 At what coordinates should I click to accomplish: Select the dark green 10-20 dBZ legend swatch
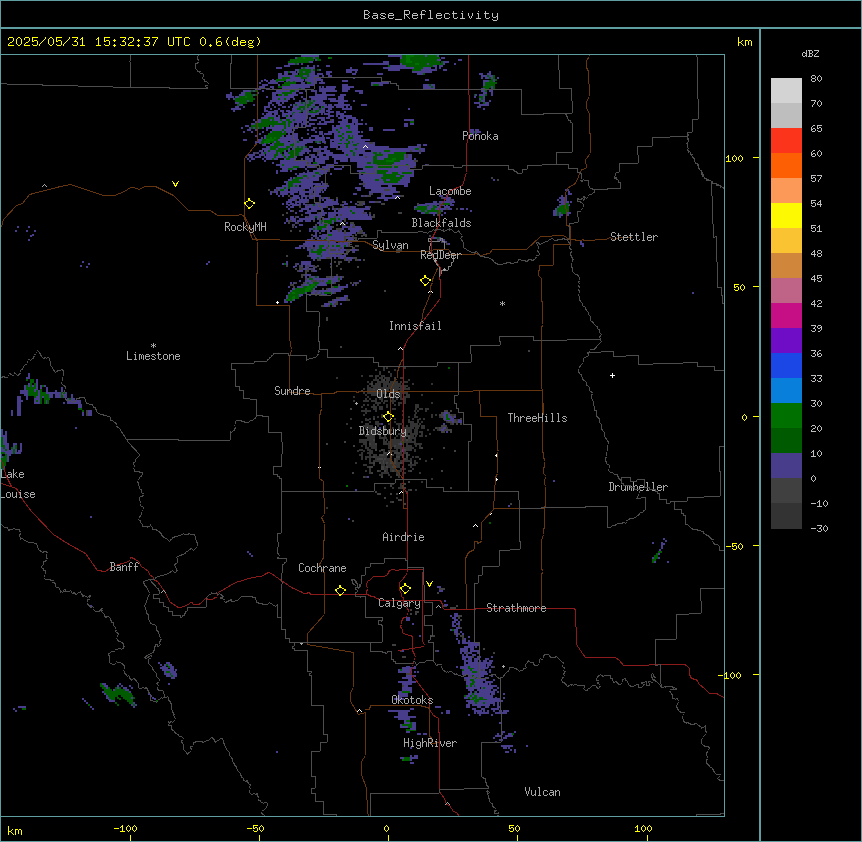coord(786,441)
